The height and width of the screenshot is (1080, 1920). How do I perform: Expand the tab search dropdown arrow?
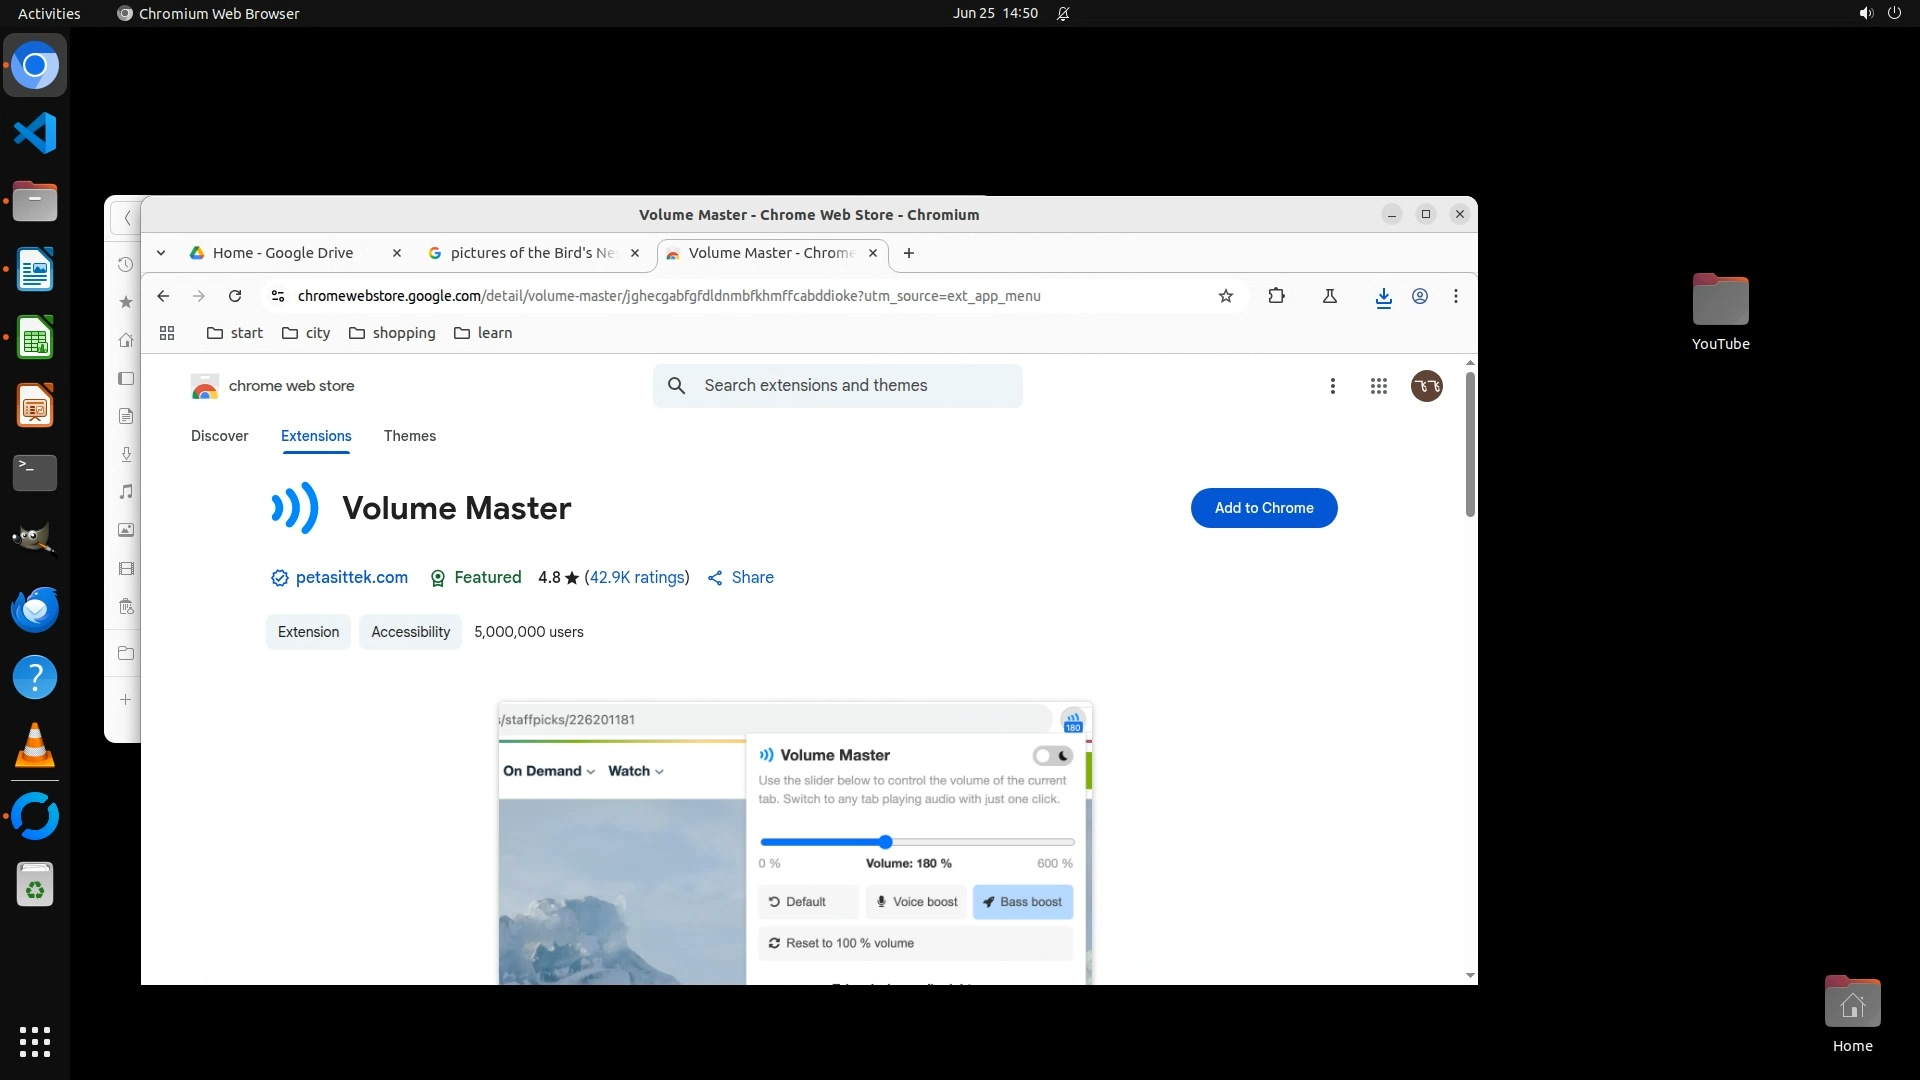pyautogui.click(x=161, y=253)
